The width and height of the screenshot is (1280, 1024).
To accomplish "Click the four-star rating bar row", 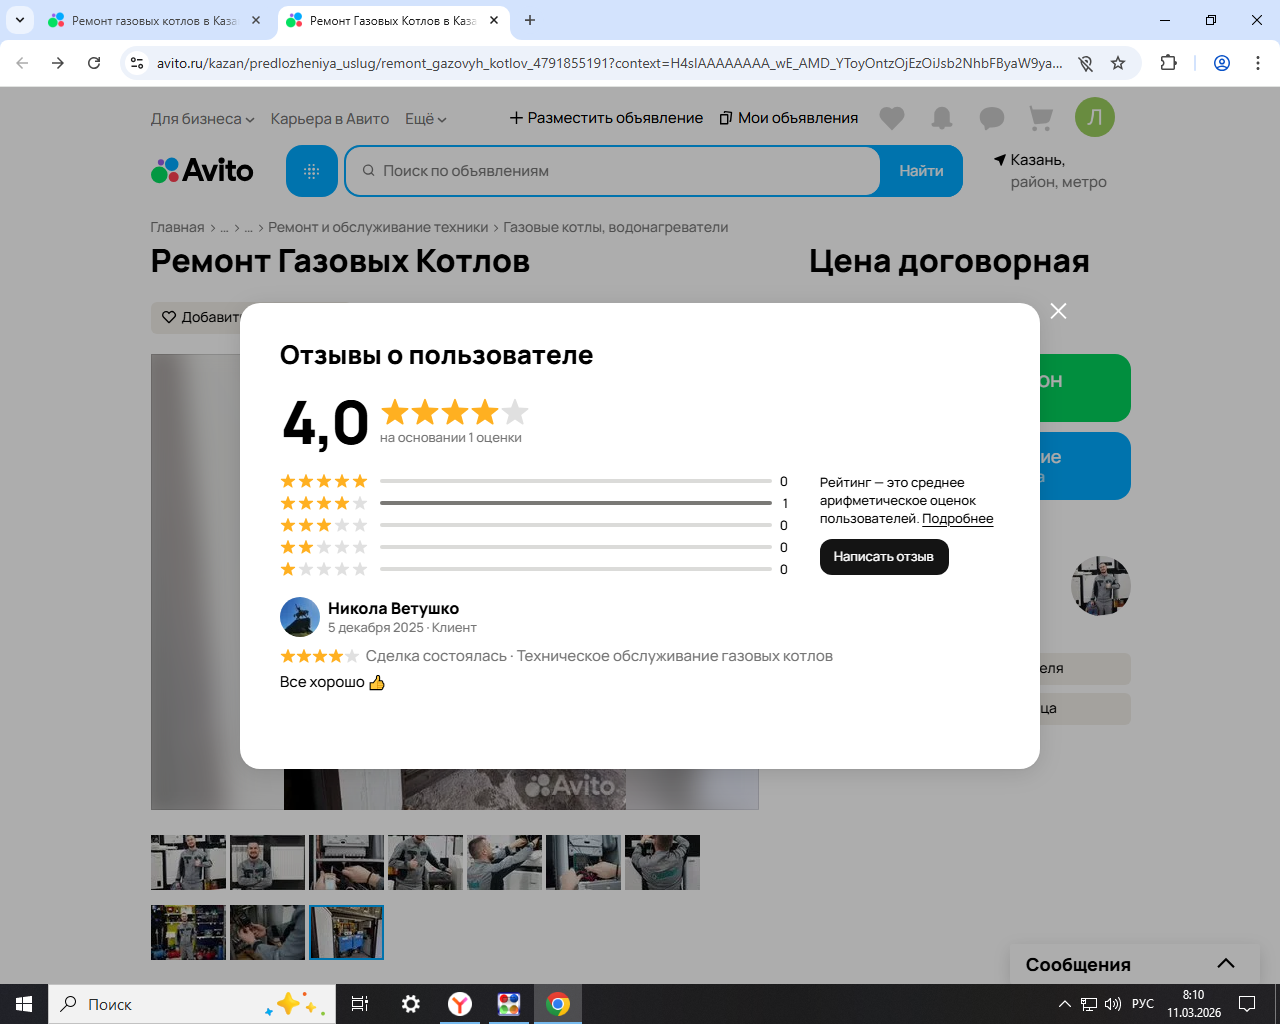I will (534, 503).
